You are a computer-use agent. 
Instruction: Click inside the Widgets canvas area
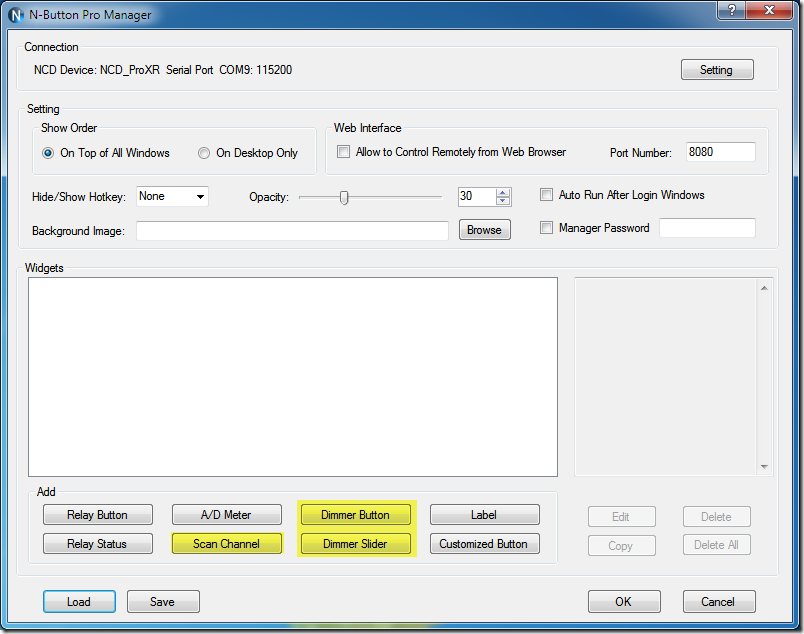pyautogui.click(x=293, y=377)
